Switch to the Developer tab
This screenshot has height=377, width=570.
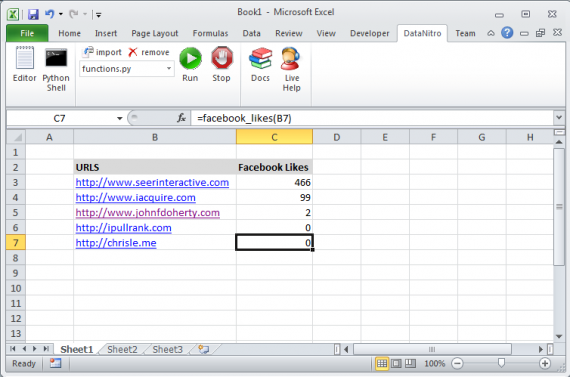[369, 33]
